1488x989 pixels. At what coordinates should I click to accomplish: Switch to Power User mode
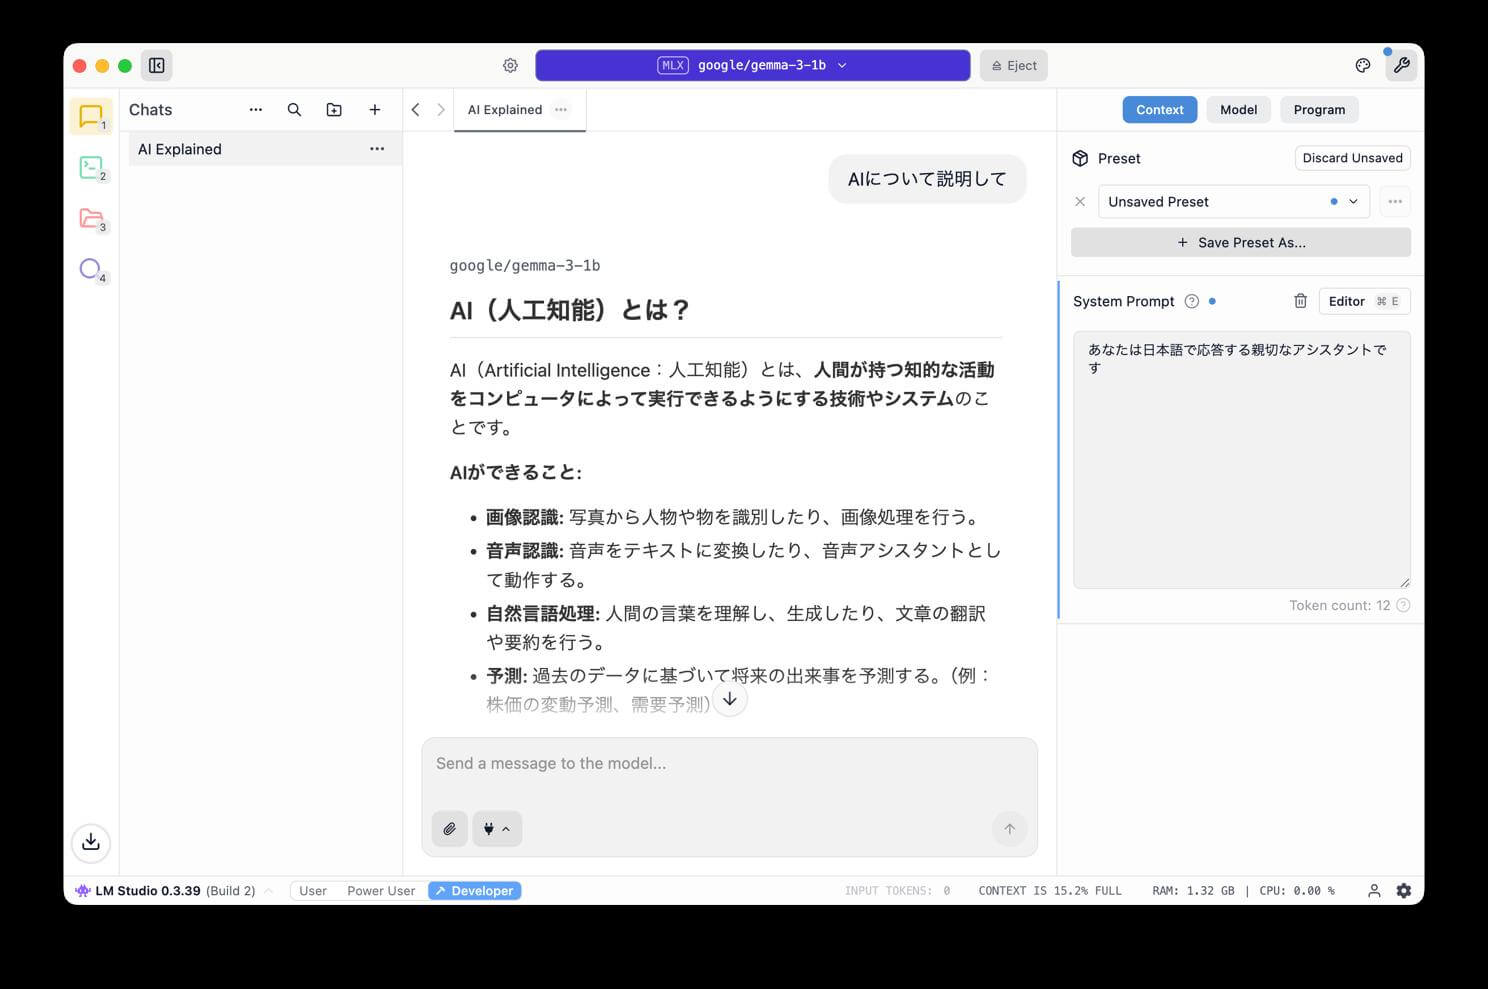pyautogui.click(x=381, y=891)
